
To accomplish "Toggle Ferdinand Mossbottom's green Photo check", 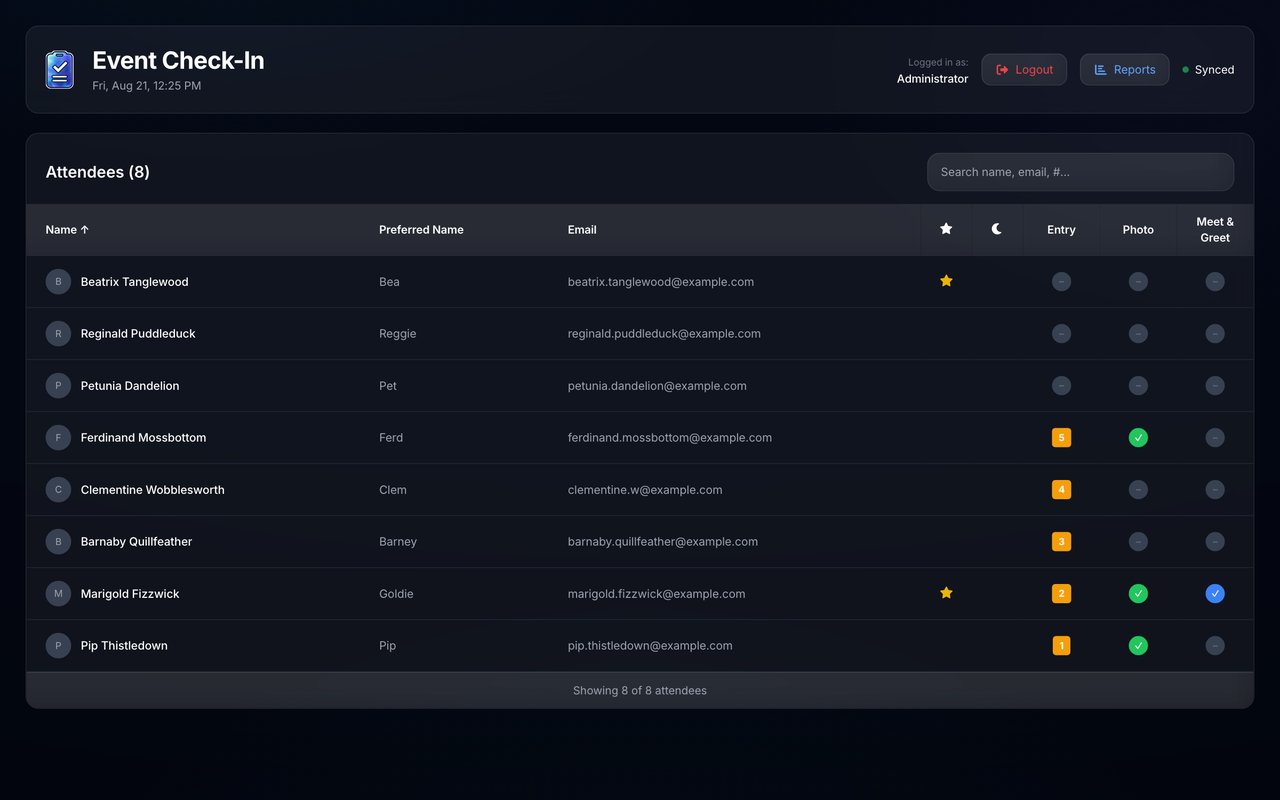I will (1138, 437).
